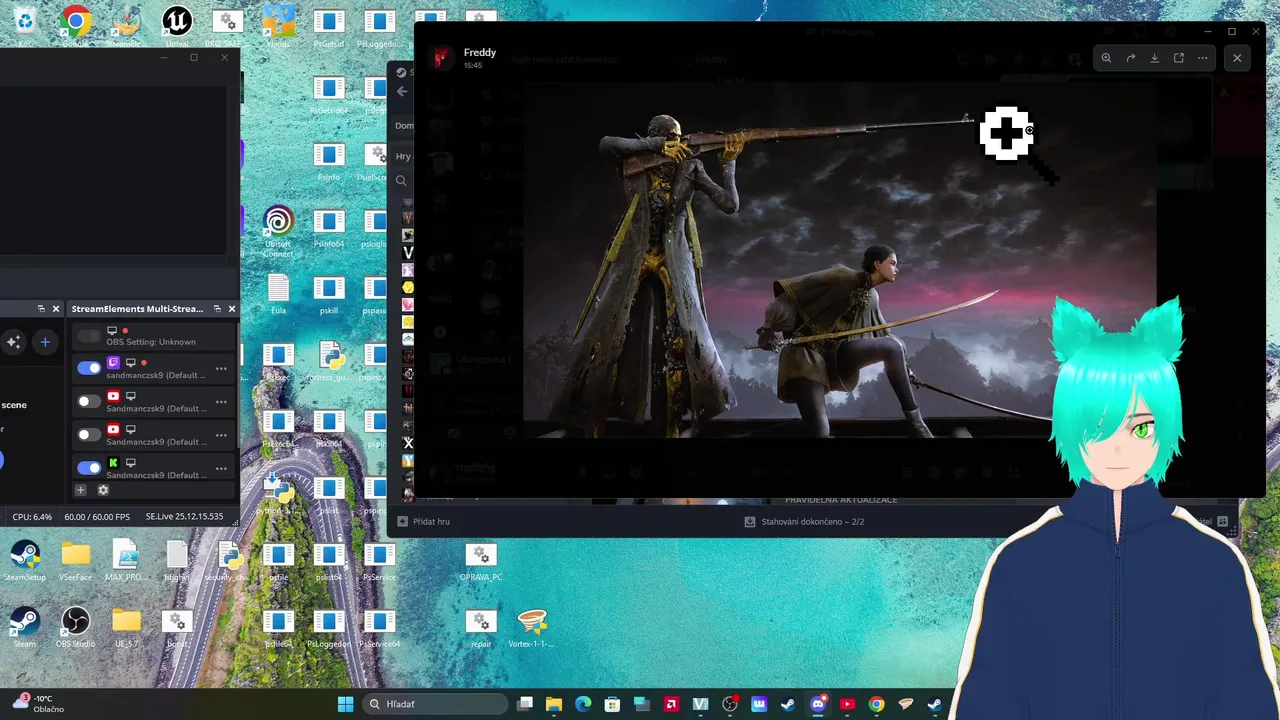This screenshot has height=720, width=1280.
Task: Open the Recycle Bin desktop icon
Action: (24, 25)
